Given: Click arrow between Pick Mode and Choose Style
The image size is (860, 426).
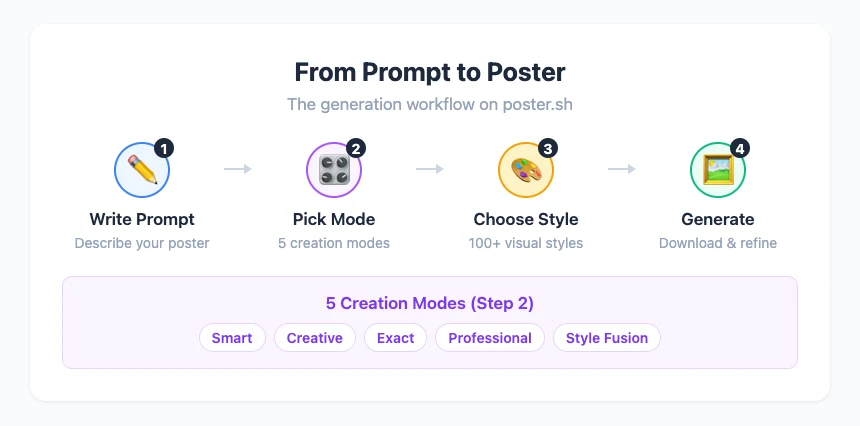Looking at the screenshot, I should tap(429, 169).
